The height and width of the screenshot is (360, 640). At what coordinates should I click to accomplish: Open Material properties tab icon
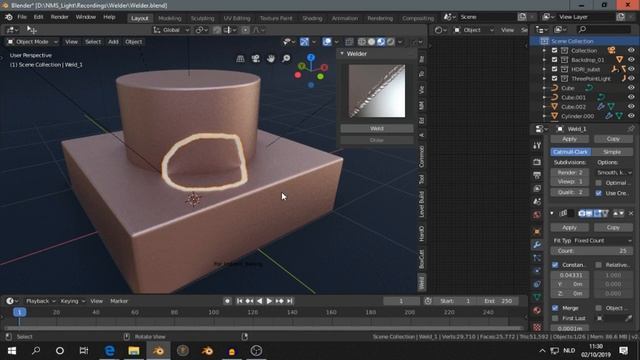[537, 310]
